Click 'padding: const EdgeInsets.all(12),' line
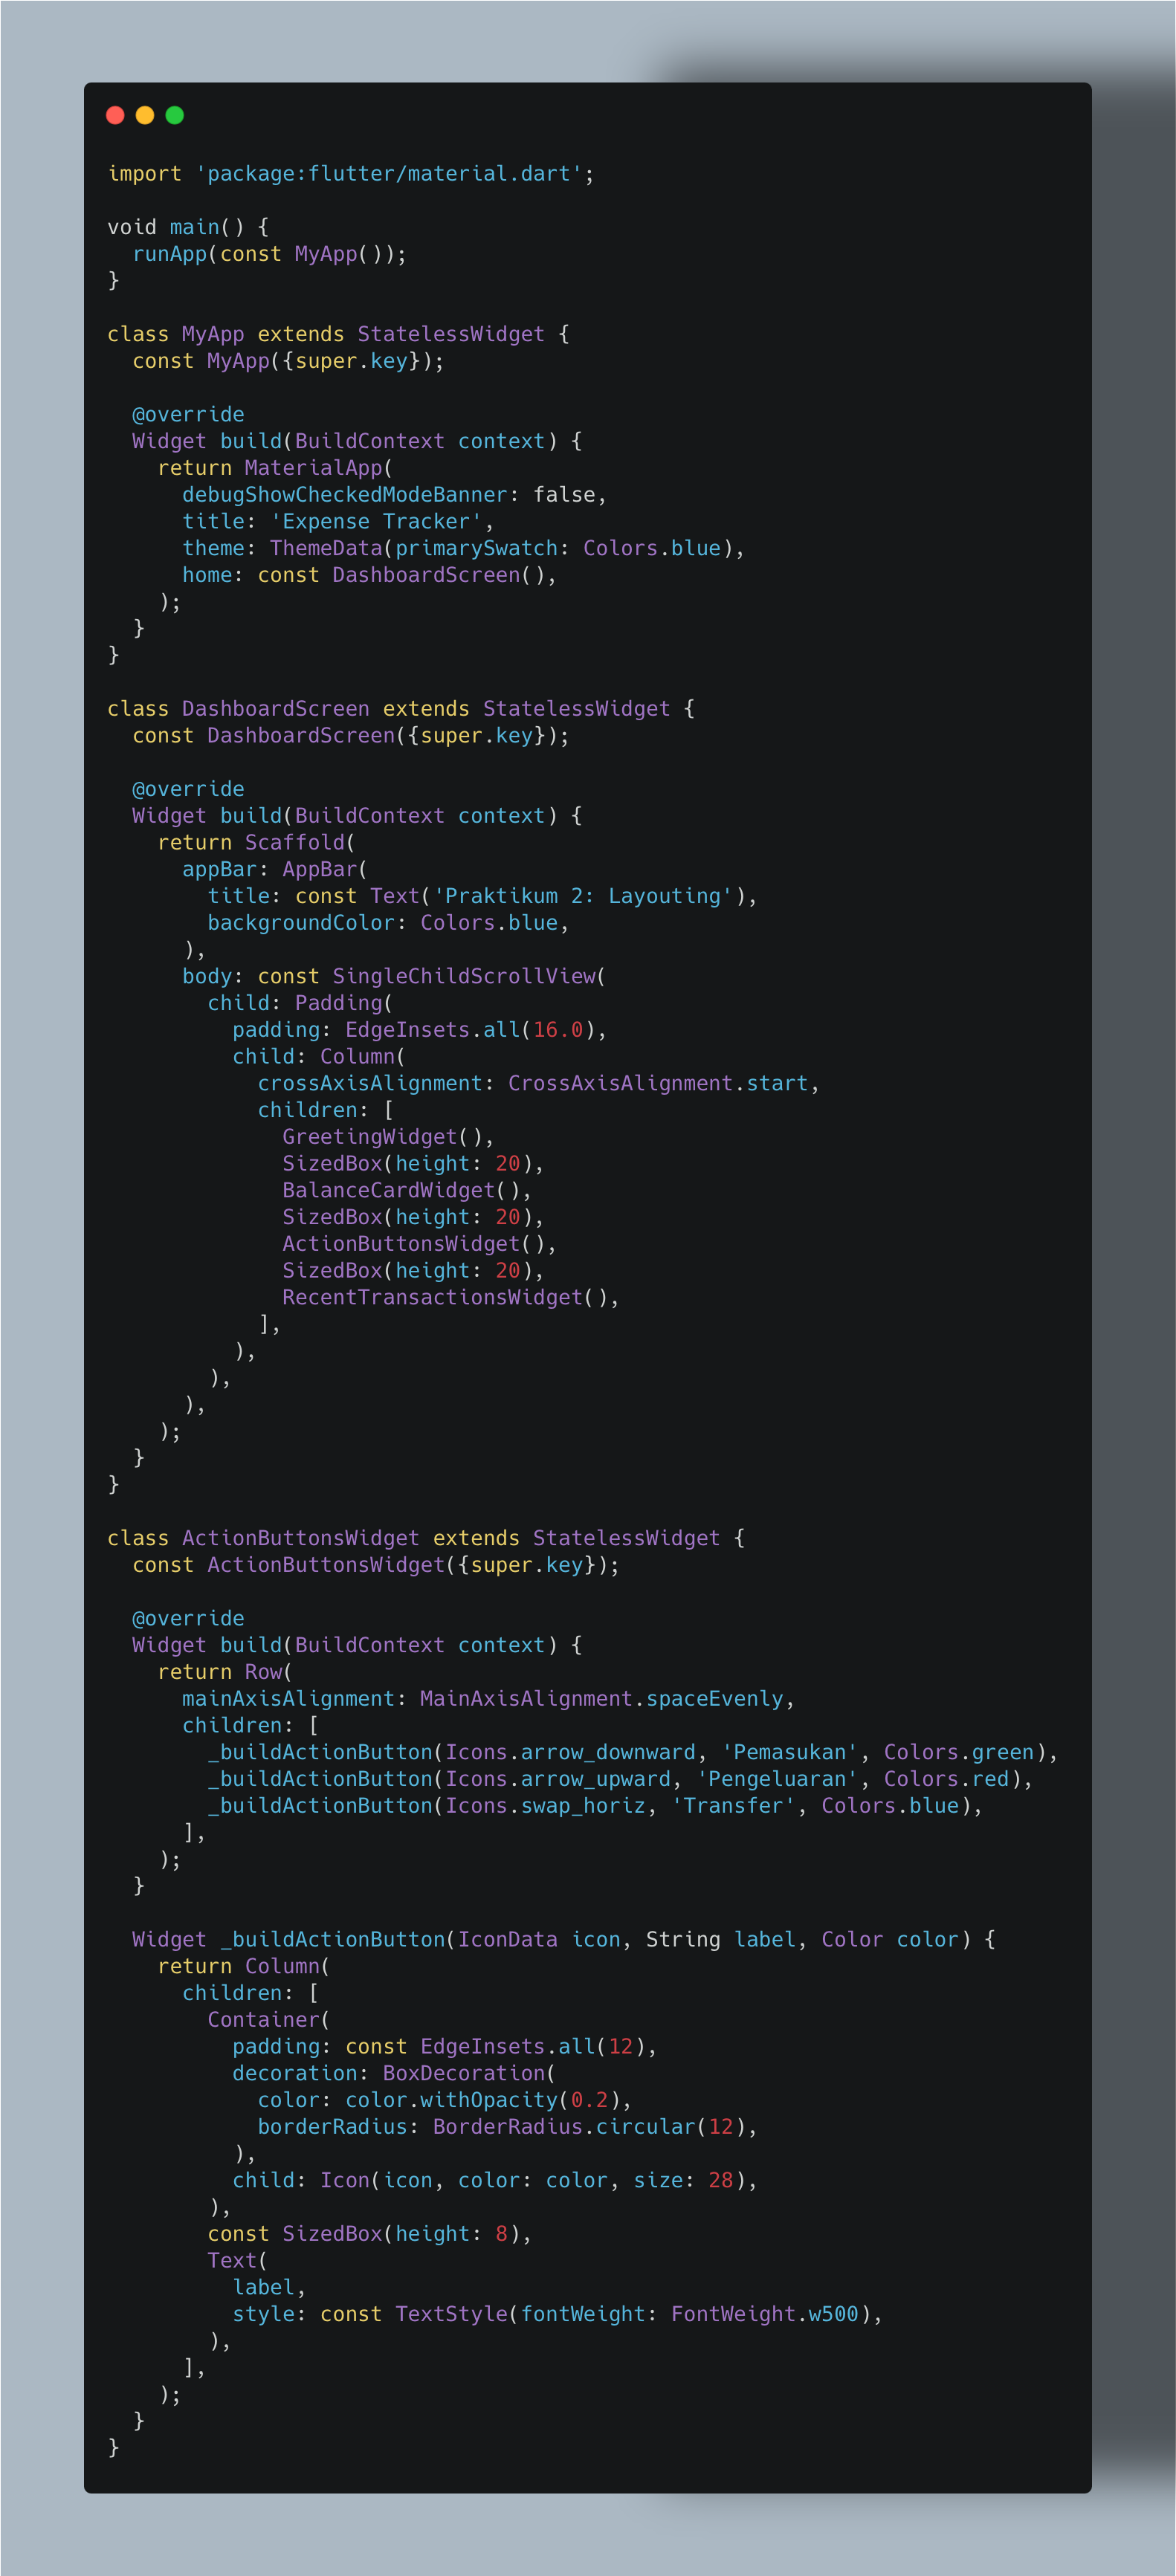This screenshot has height=2576, width=1176. 444,2047
